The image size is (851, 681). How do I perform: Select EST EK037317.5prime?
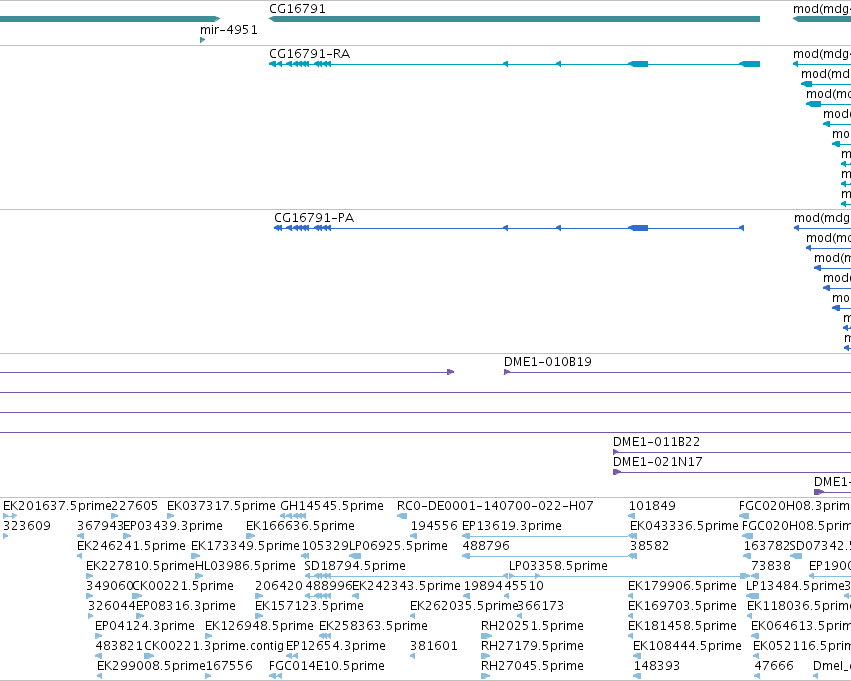[221, 506]
